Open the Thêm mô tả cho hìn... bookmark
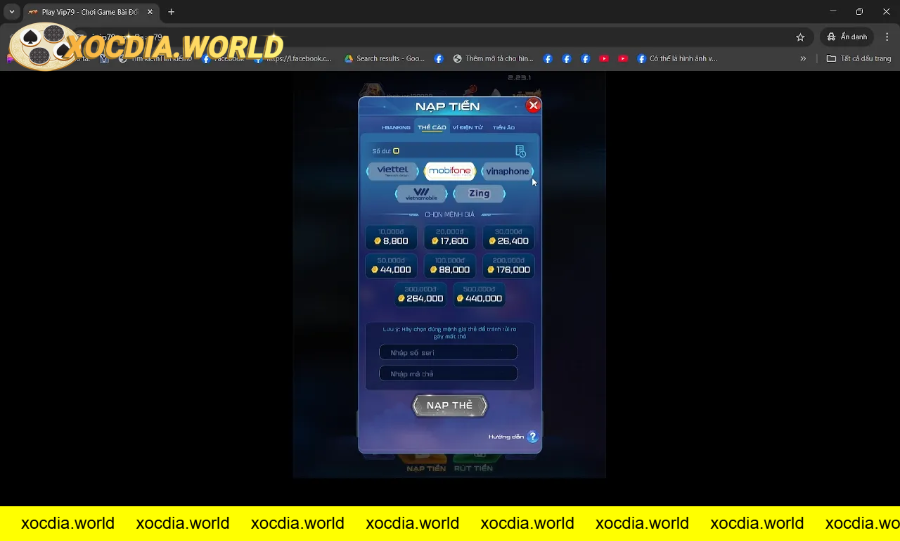Image resolution: width=900 pixels, height=541 pixels. click(493, 59)
